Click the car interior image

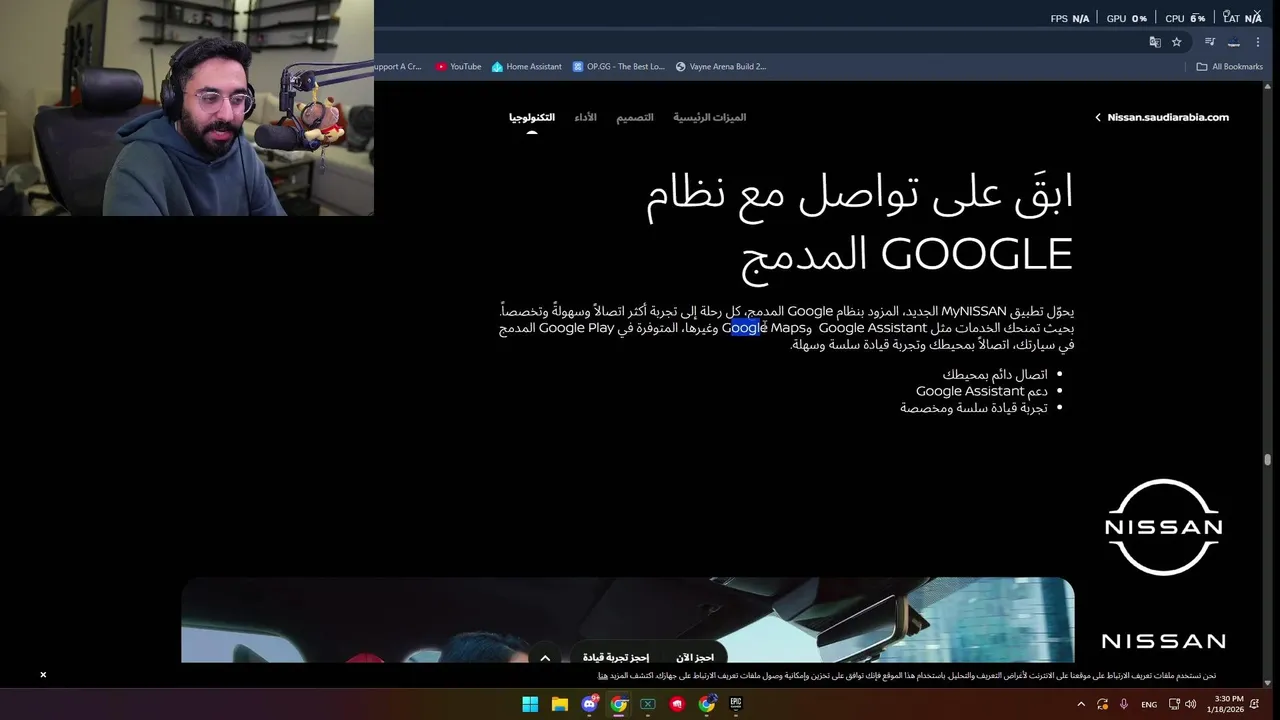click(628, 620)
